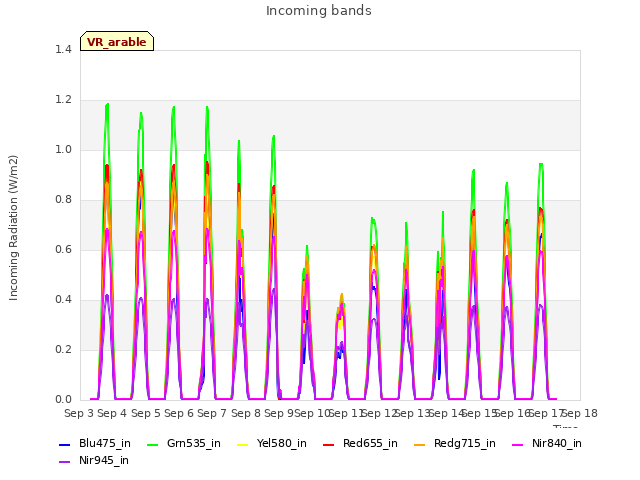Viewport: 640px width, 480px height.
Task: Click the Incoming Radiation (W/m2) axis label
Action: coord(13,228)
